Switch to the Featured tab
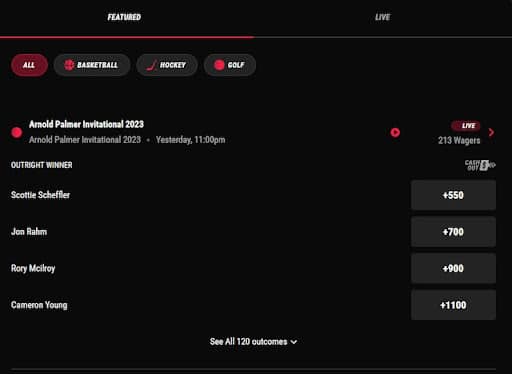The image size is (512, 374). click(x=124, y=17)
